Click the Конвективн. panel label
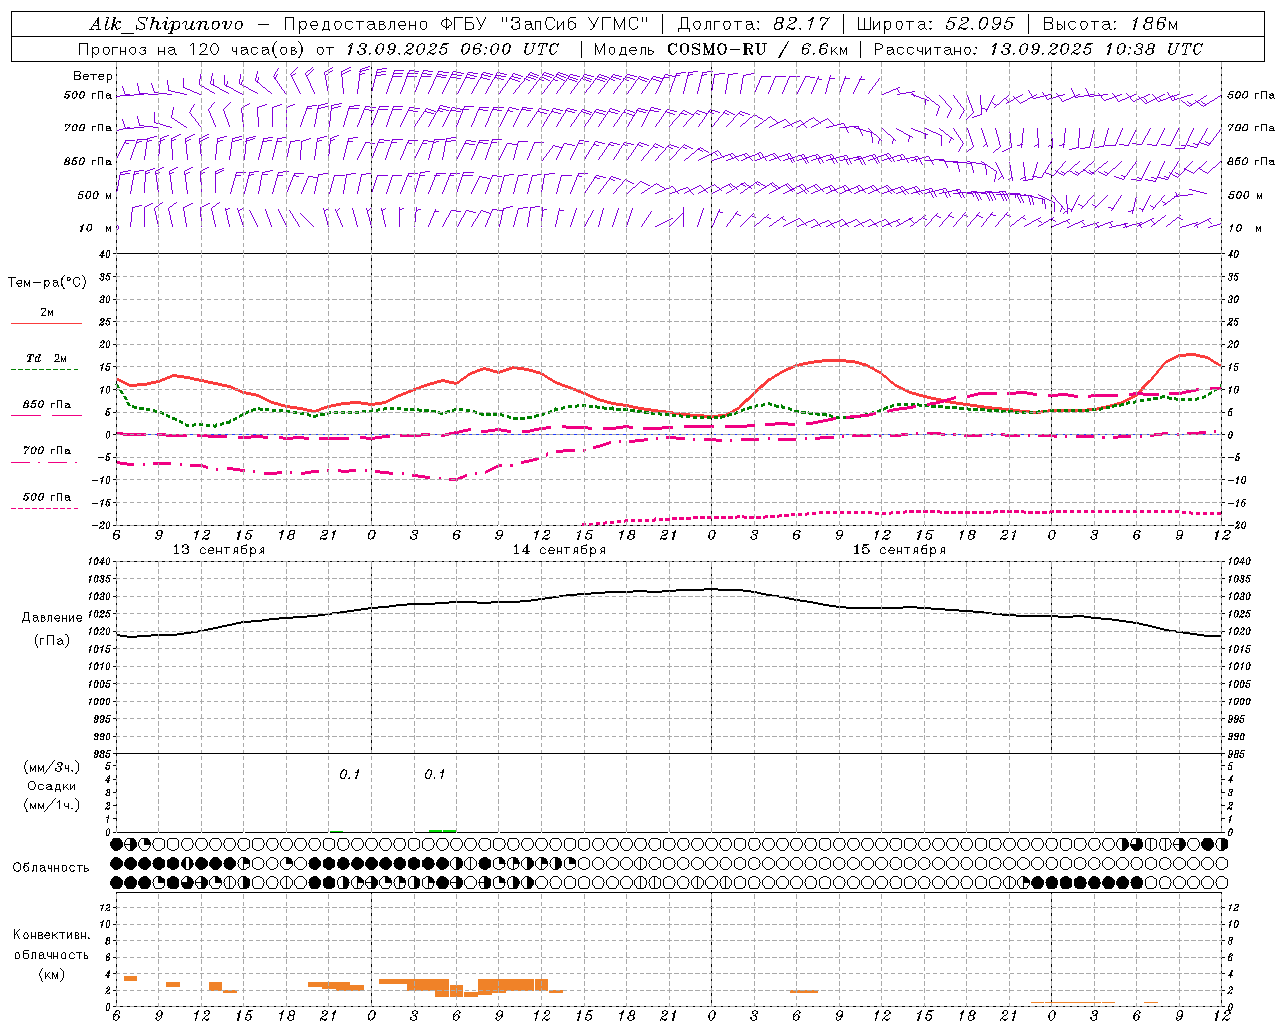1280x1024 pixels. [52, 935]
